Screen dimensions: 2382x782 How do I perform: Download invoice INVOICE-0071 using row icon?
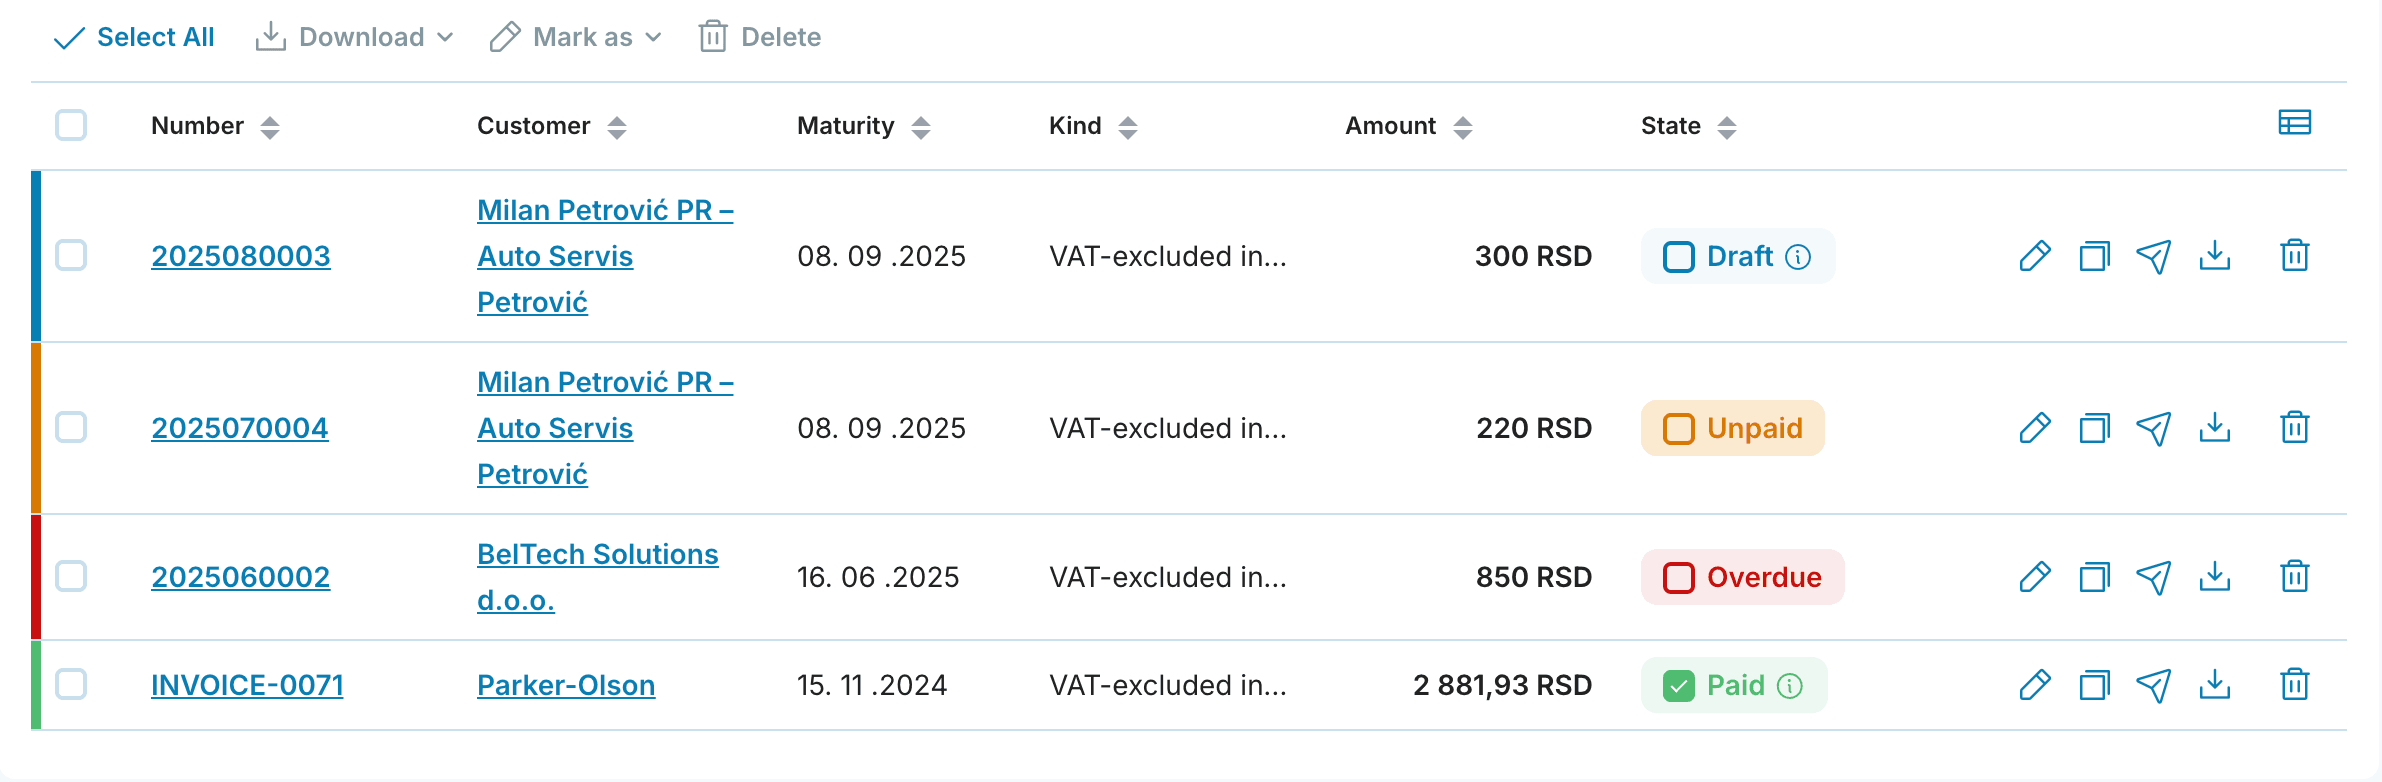click(x=2215, y=685)
